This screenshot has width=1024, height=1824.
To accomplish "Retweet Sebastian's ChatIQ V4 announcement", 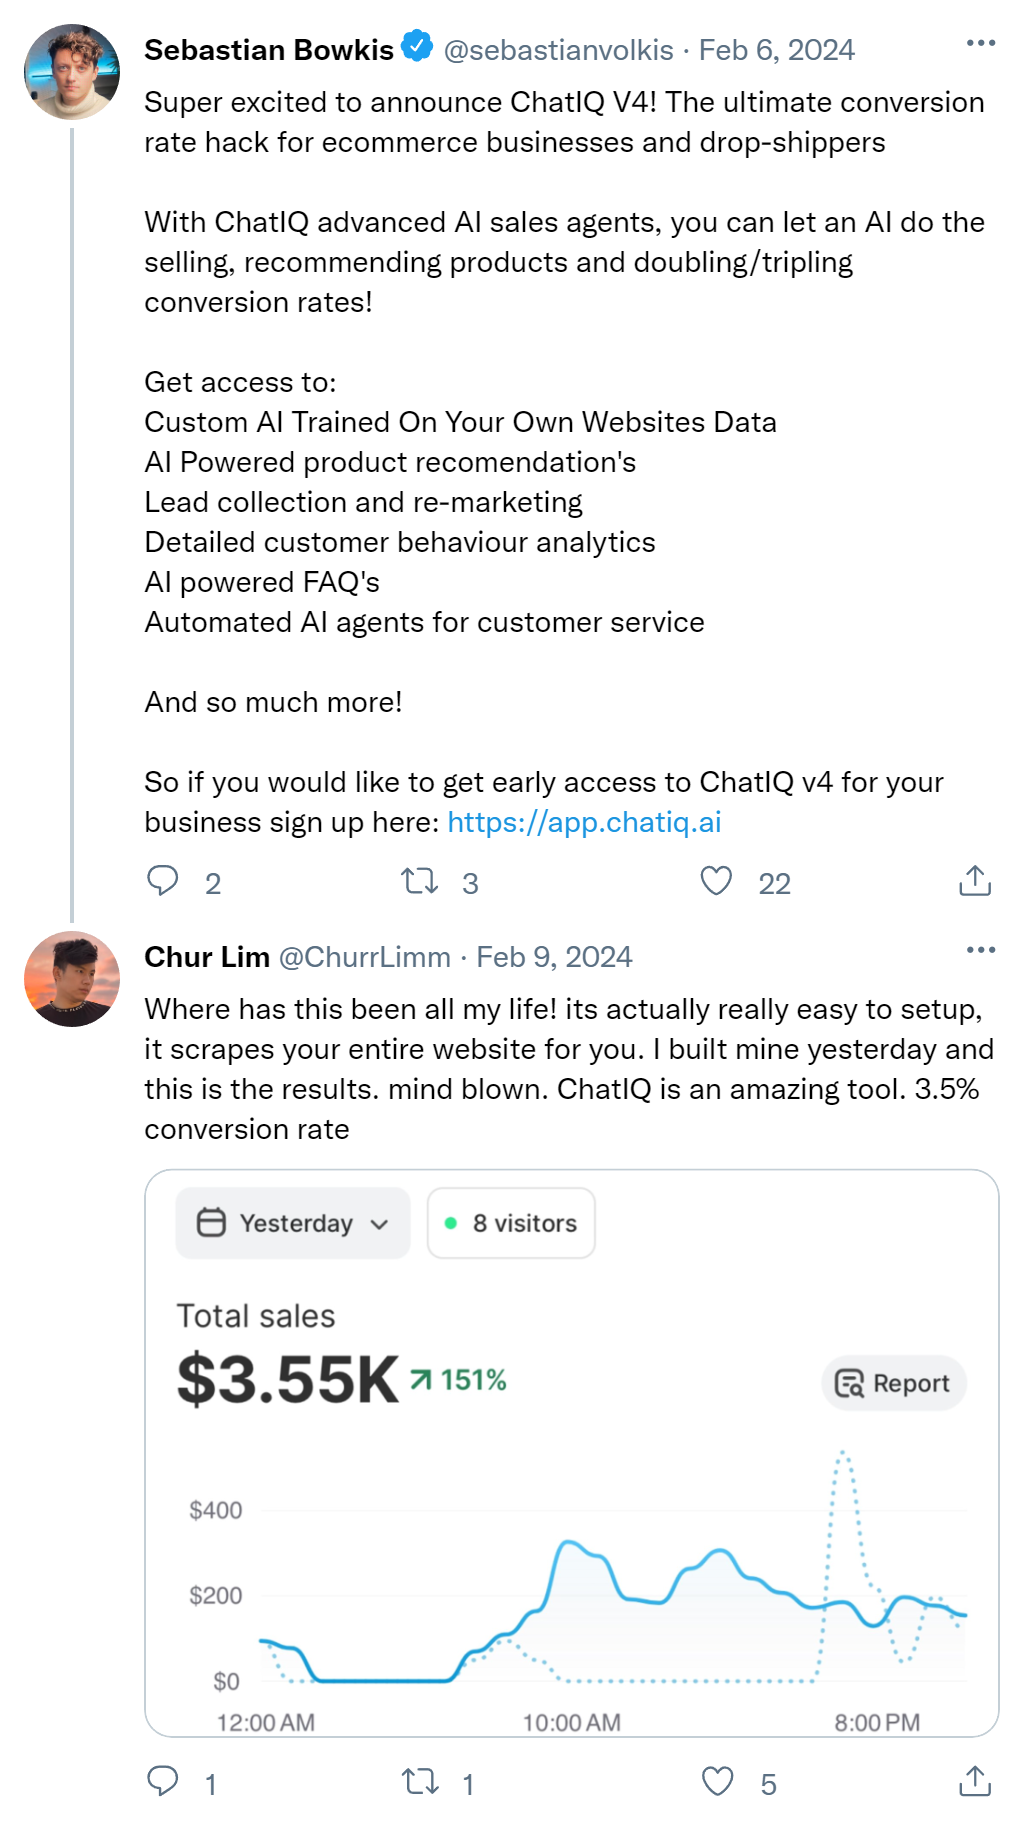I will [420, 881].
